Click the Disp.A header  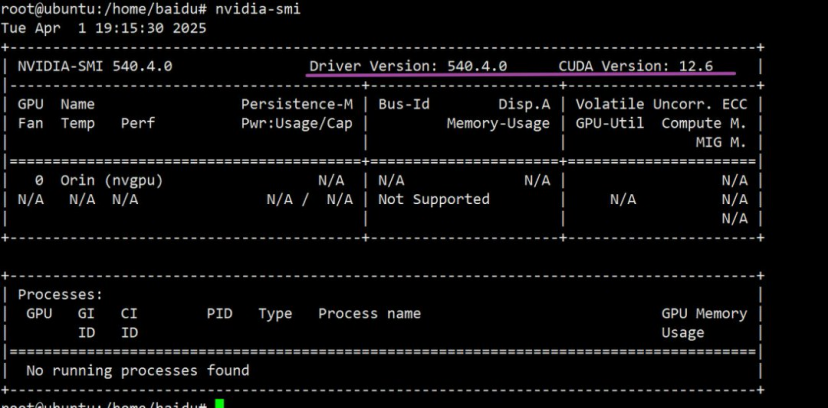tap(524, 105)
